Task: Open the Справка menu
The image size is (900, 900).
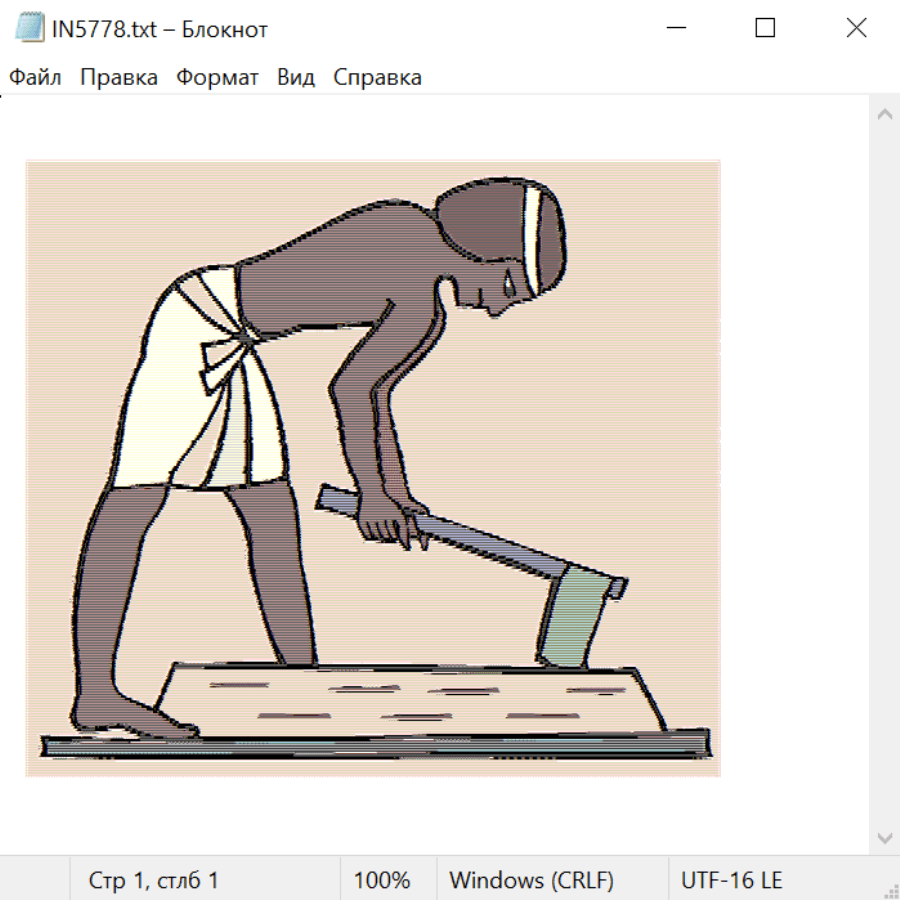Action: [x=377, y=78]
